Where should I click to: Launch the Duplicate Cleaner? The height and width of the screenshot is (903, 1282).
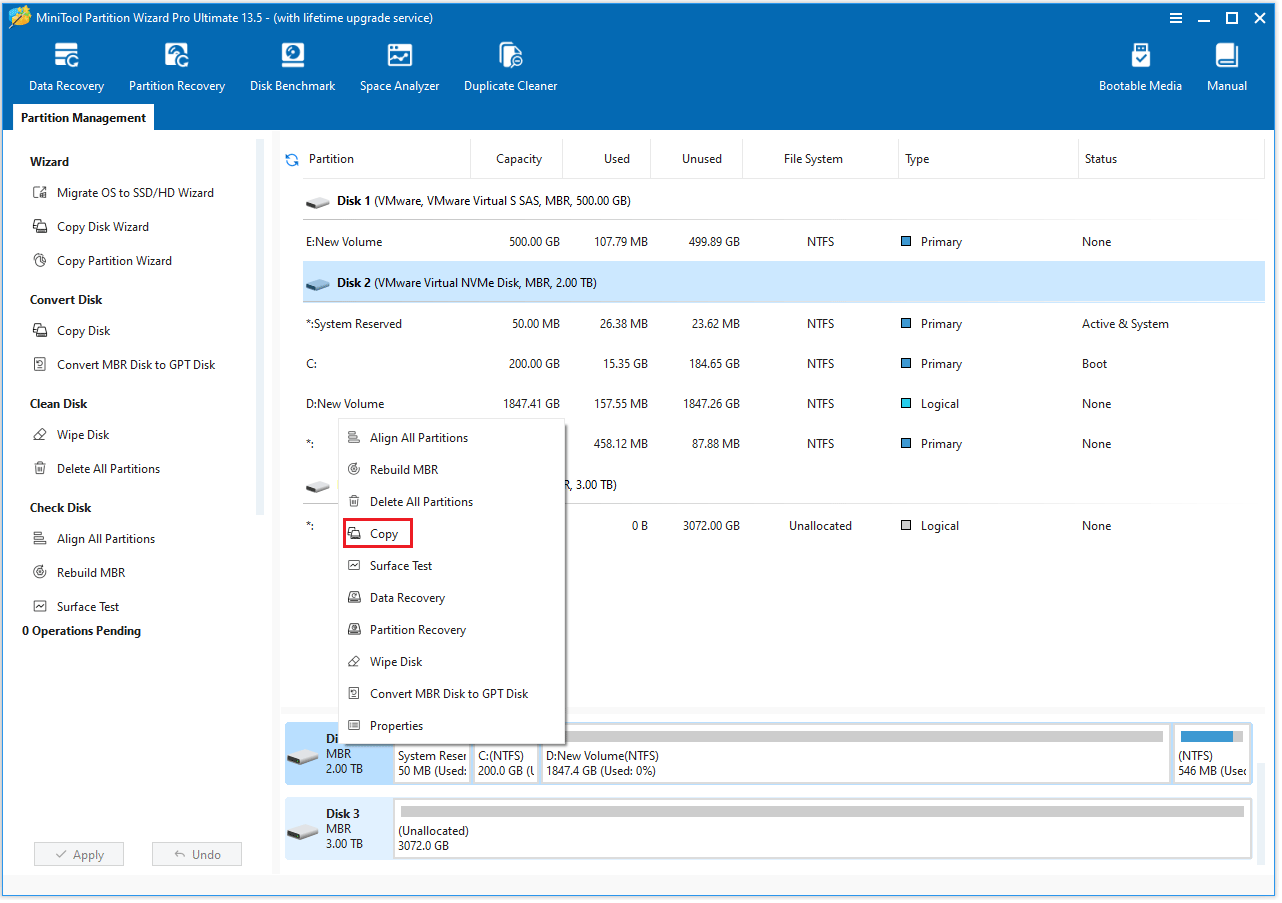(510, 65)
